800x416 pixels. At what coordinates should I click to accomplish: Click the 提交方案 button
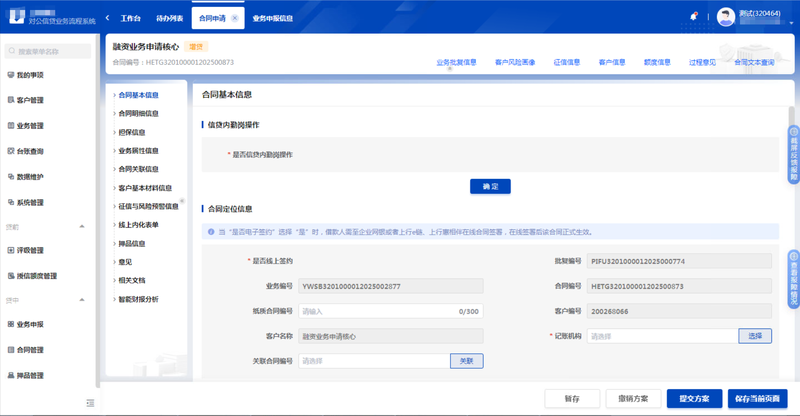[694, 398]
